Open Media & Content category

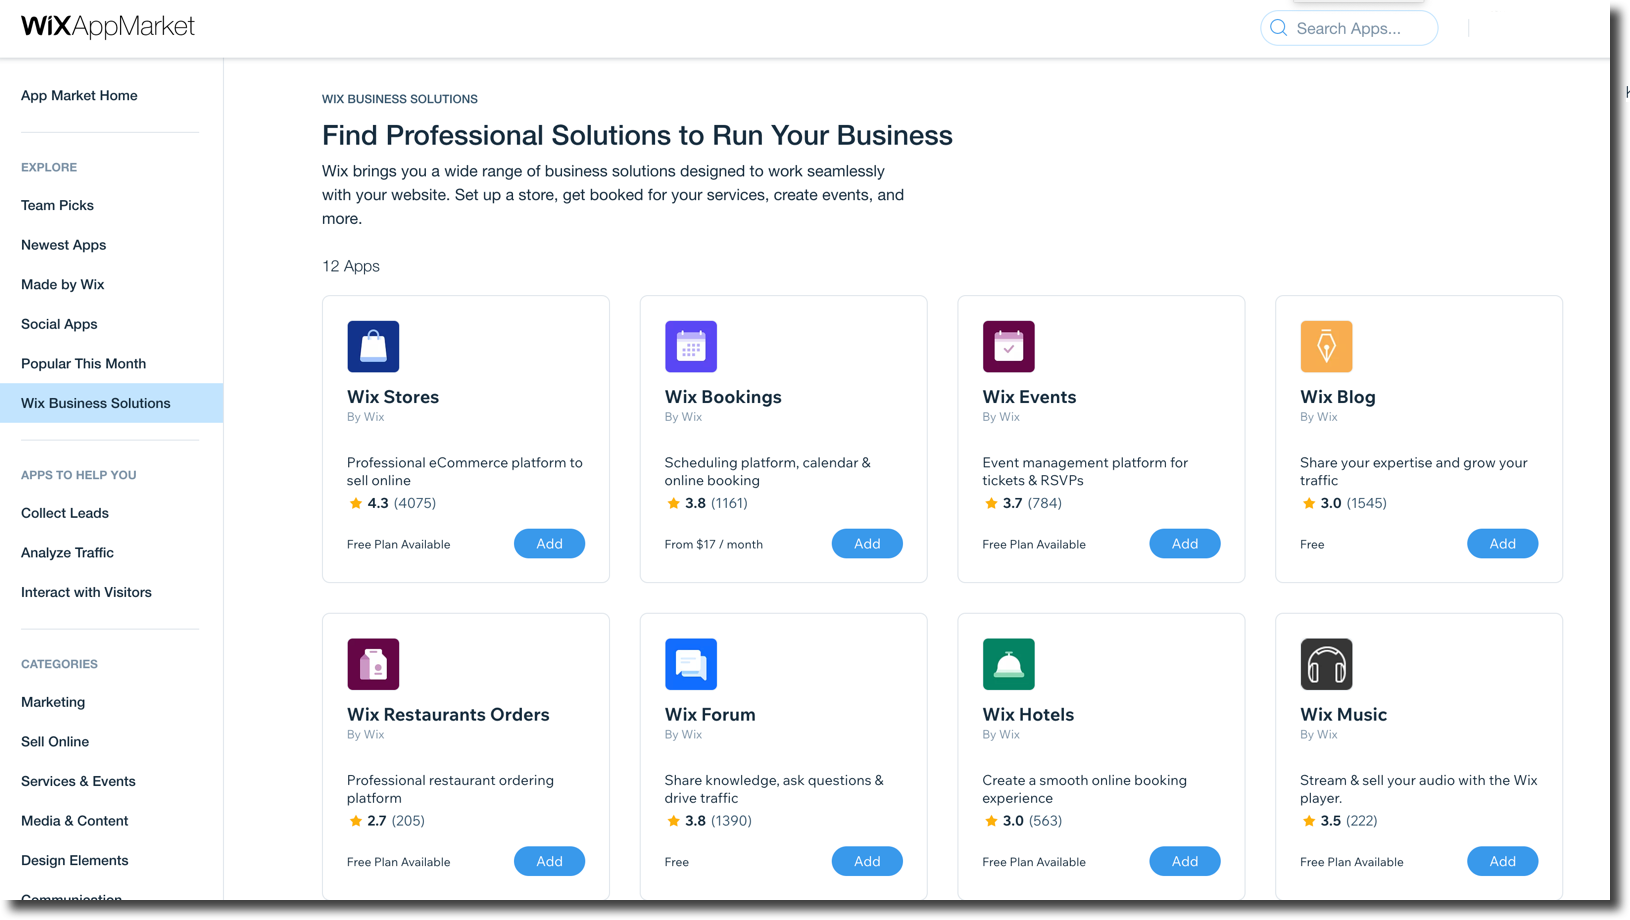[x=75, y=821]
